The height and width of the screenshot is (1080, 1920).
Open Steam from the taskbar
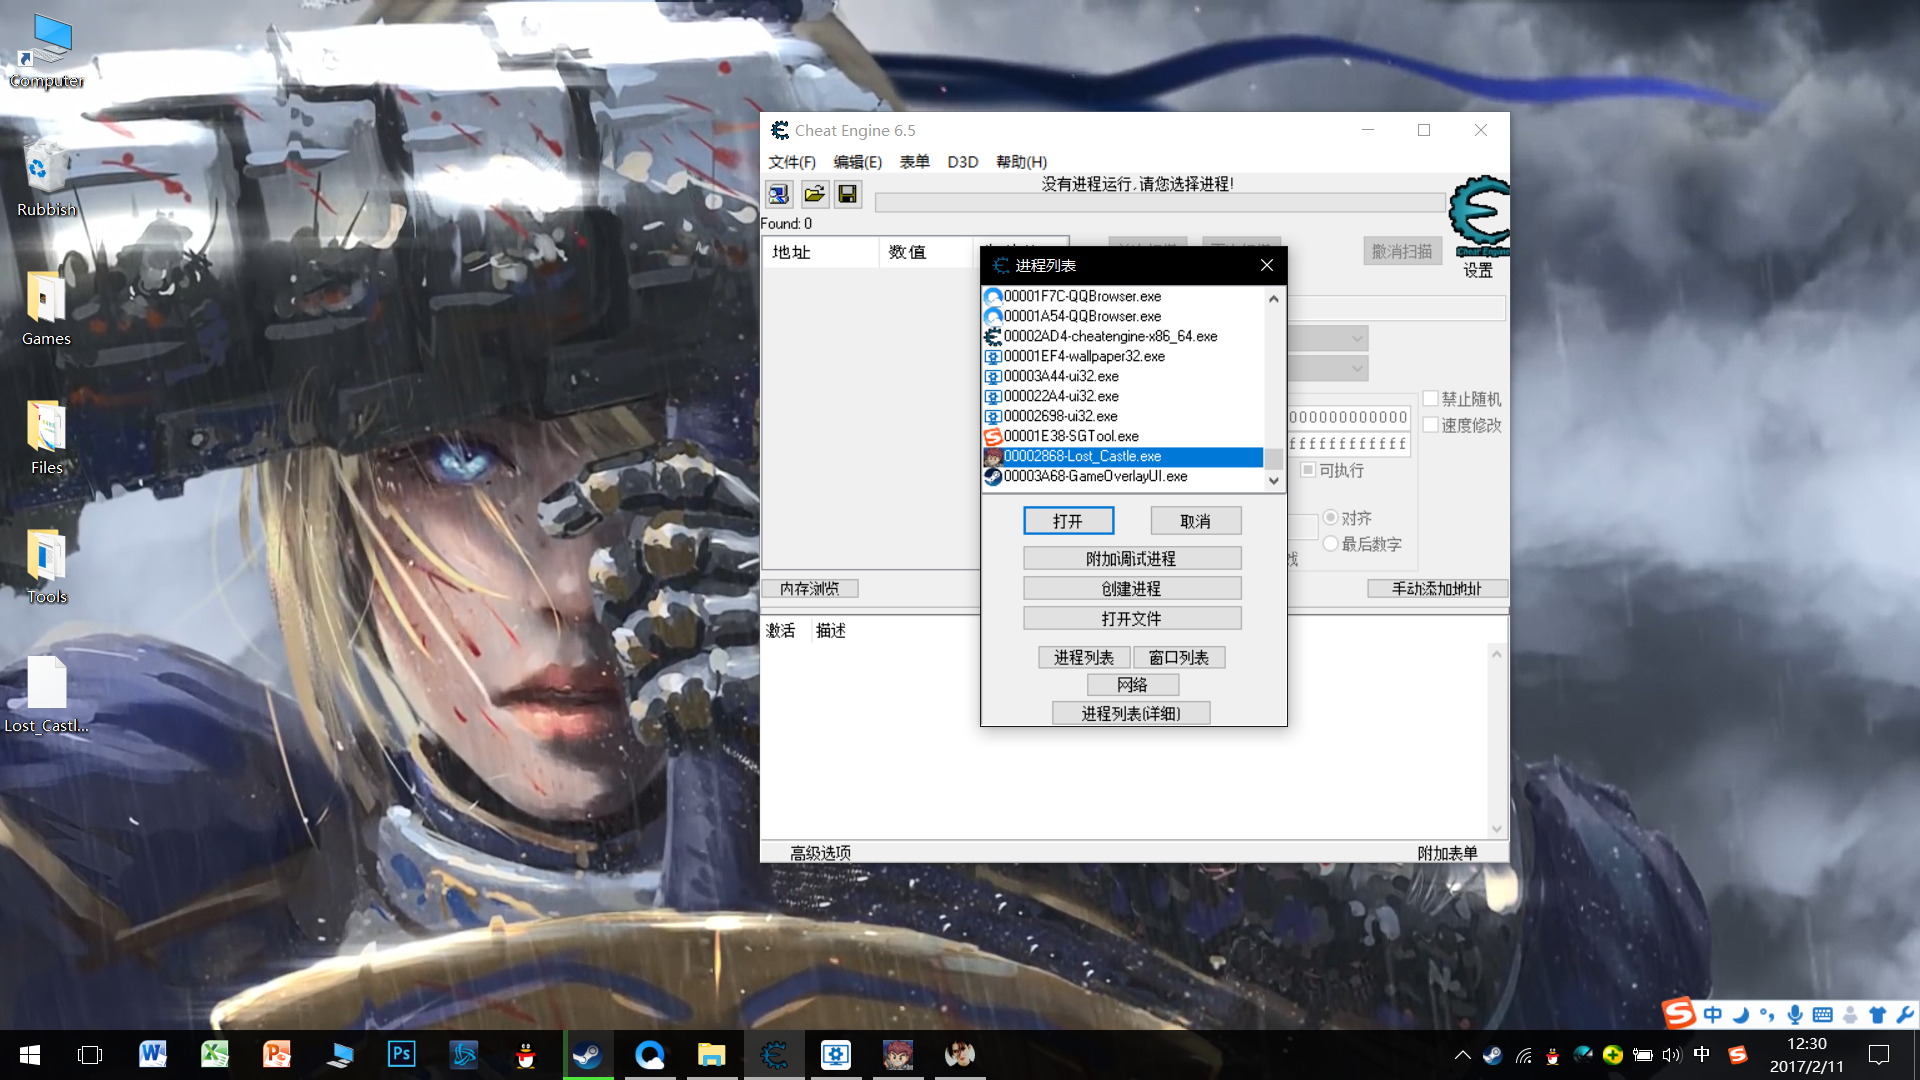[x=587, y=1054]
